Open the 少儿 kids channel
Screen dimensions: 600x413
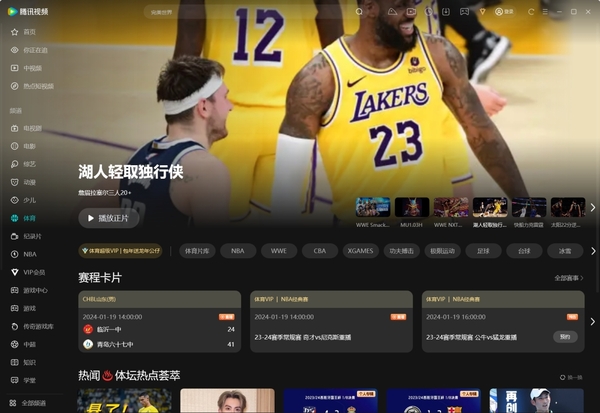pos(23,200)
